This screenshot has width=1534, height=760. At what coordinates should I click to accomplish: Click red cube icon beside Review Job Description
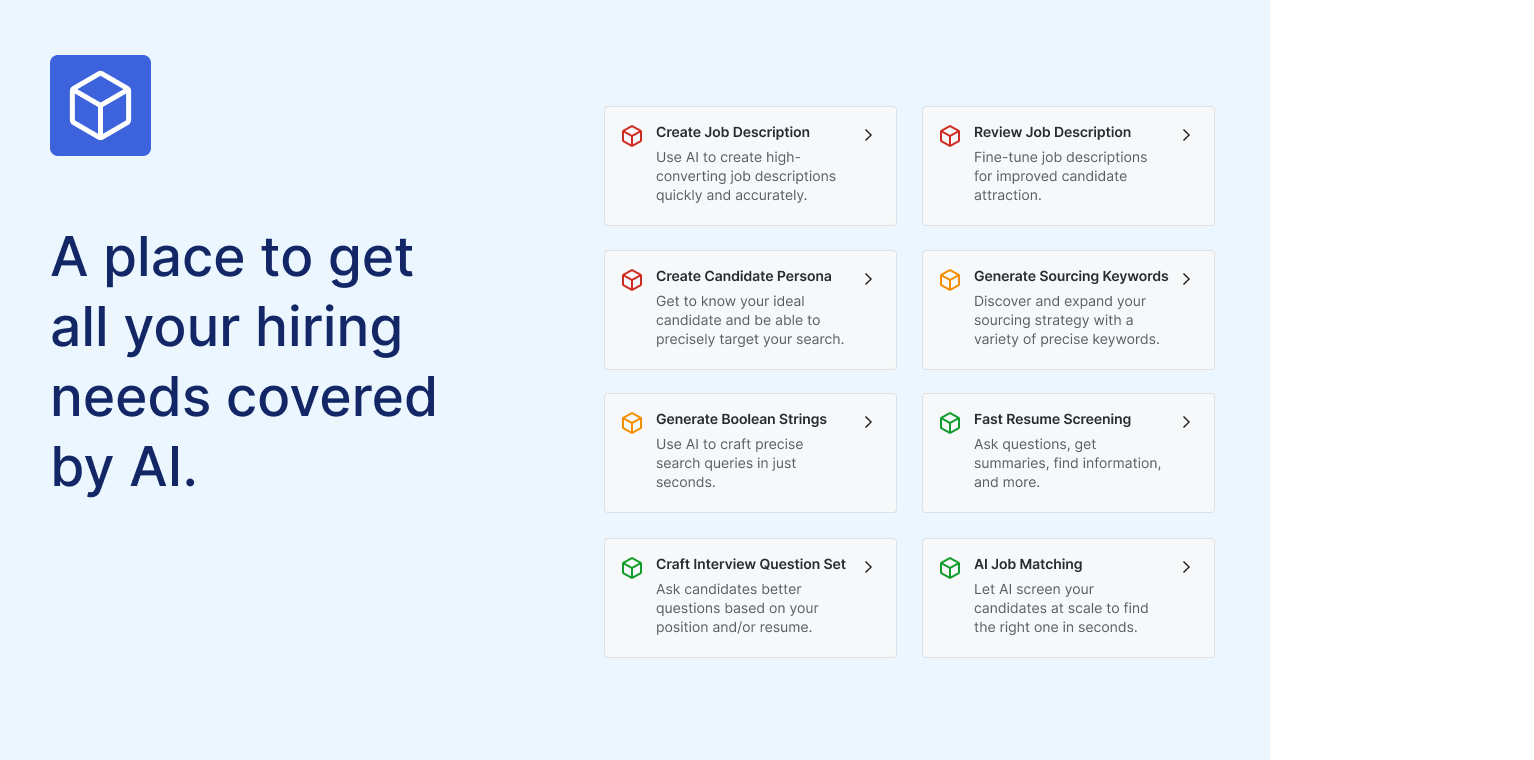point(950,136)
